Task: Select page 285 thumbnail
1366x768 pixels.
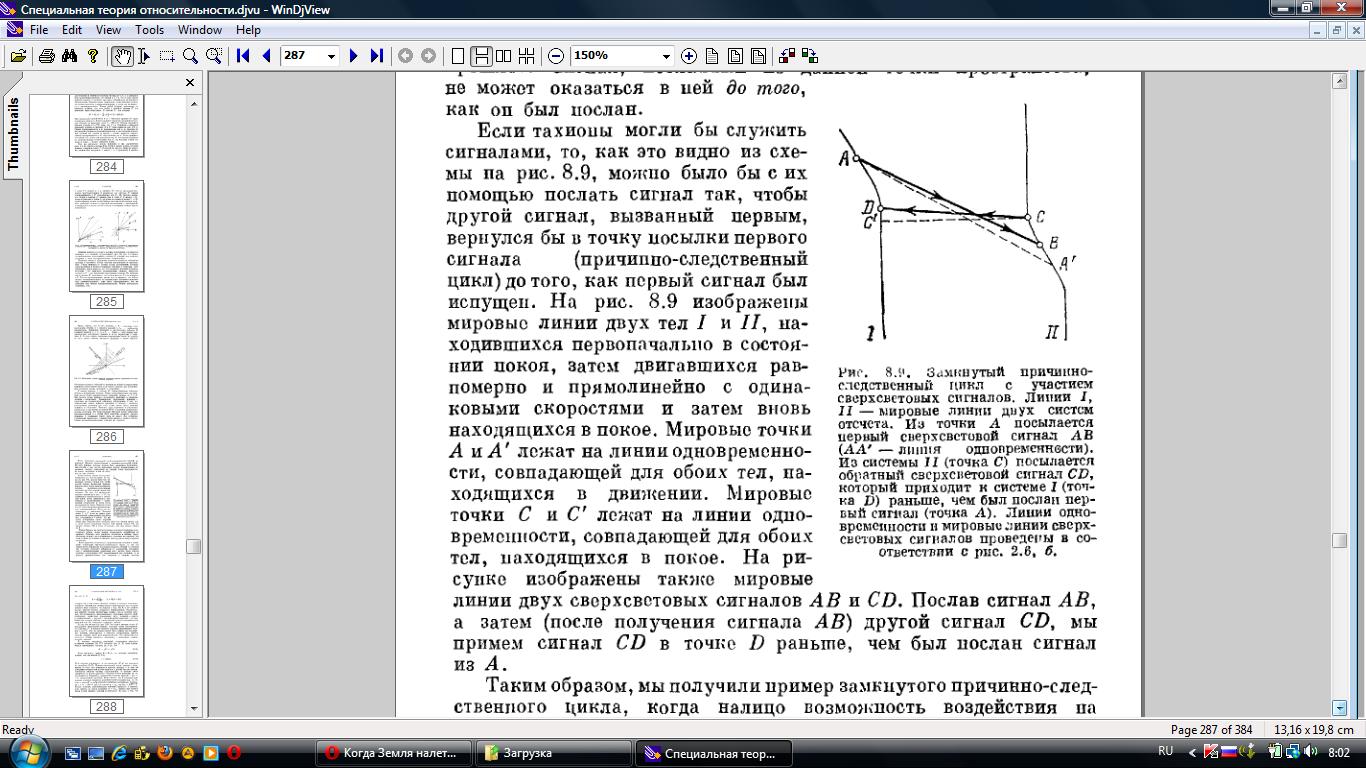Action: pyautogui.click(x=106, y=236)
